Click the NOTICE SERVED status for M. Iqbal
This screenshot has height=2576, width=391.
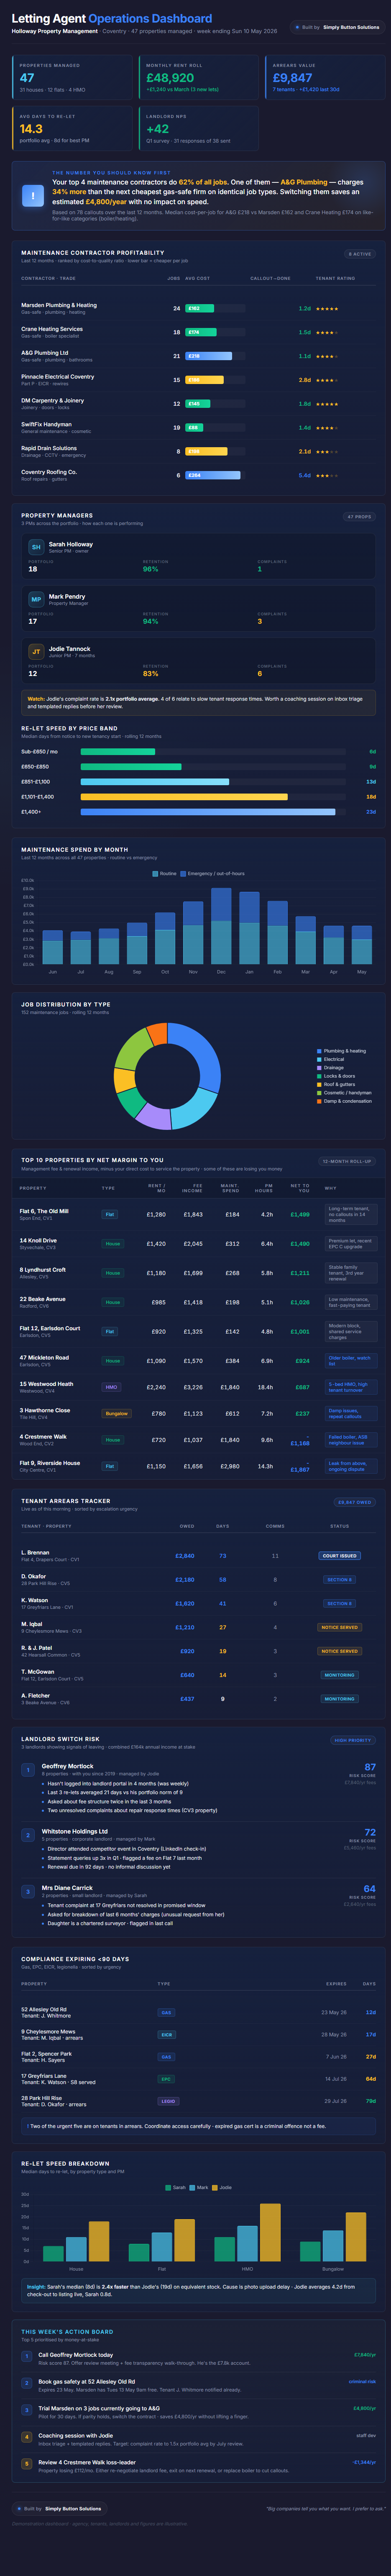(x=339, y=1627)
